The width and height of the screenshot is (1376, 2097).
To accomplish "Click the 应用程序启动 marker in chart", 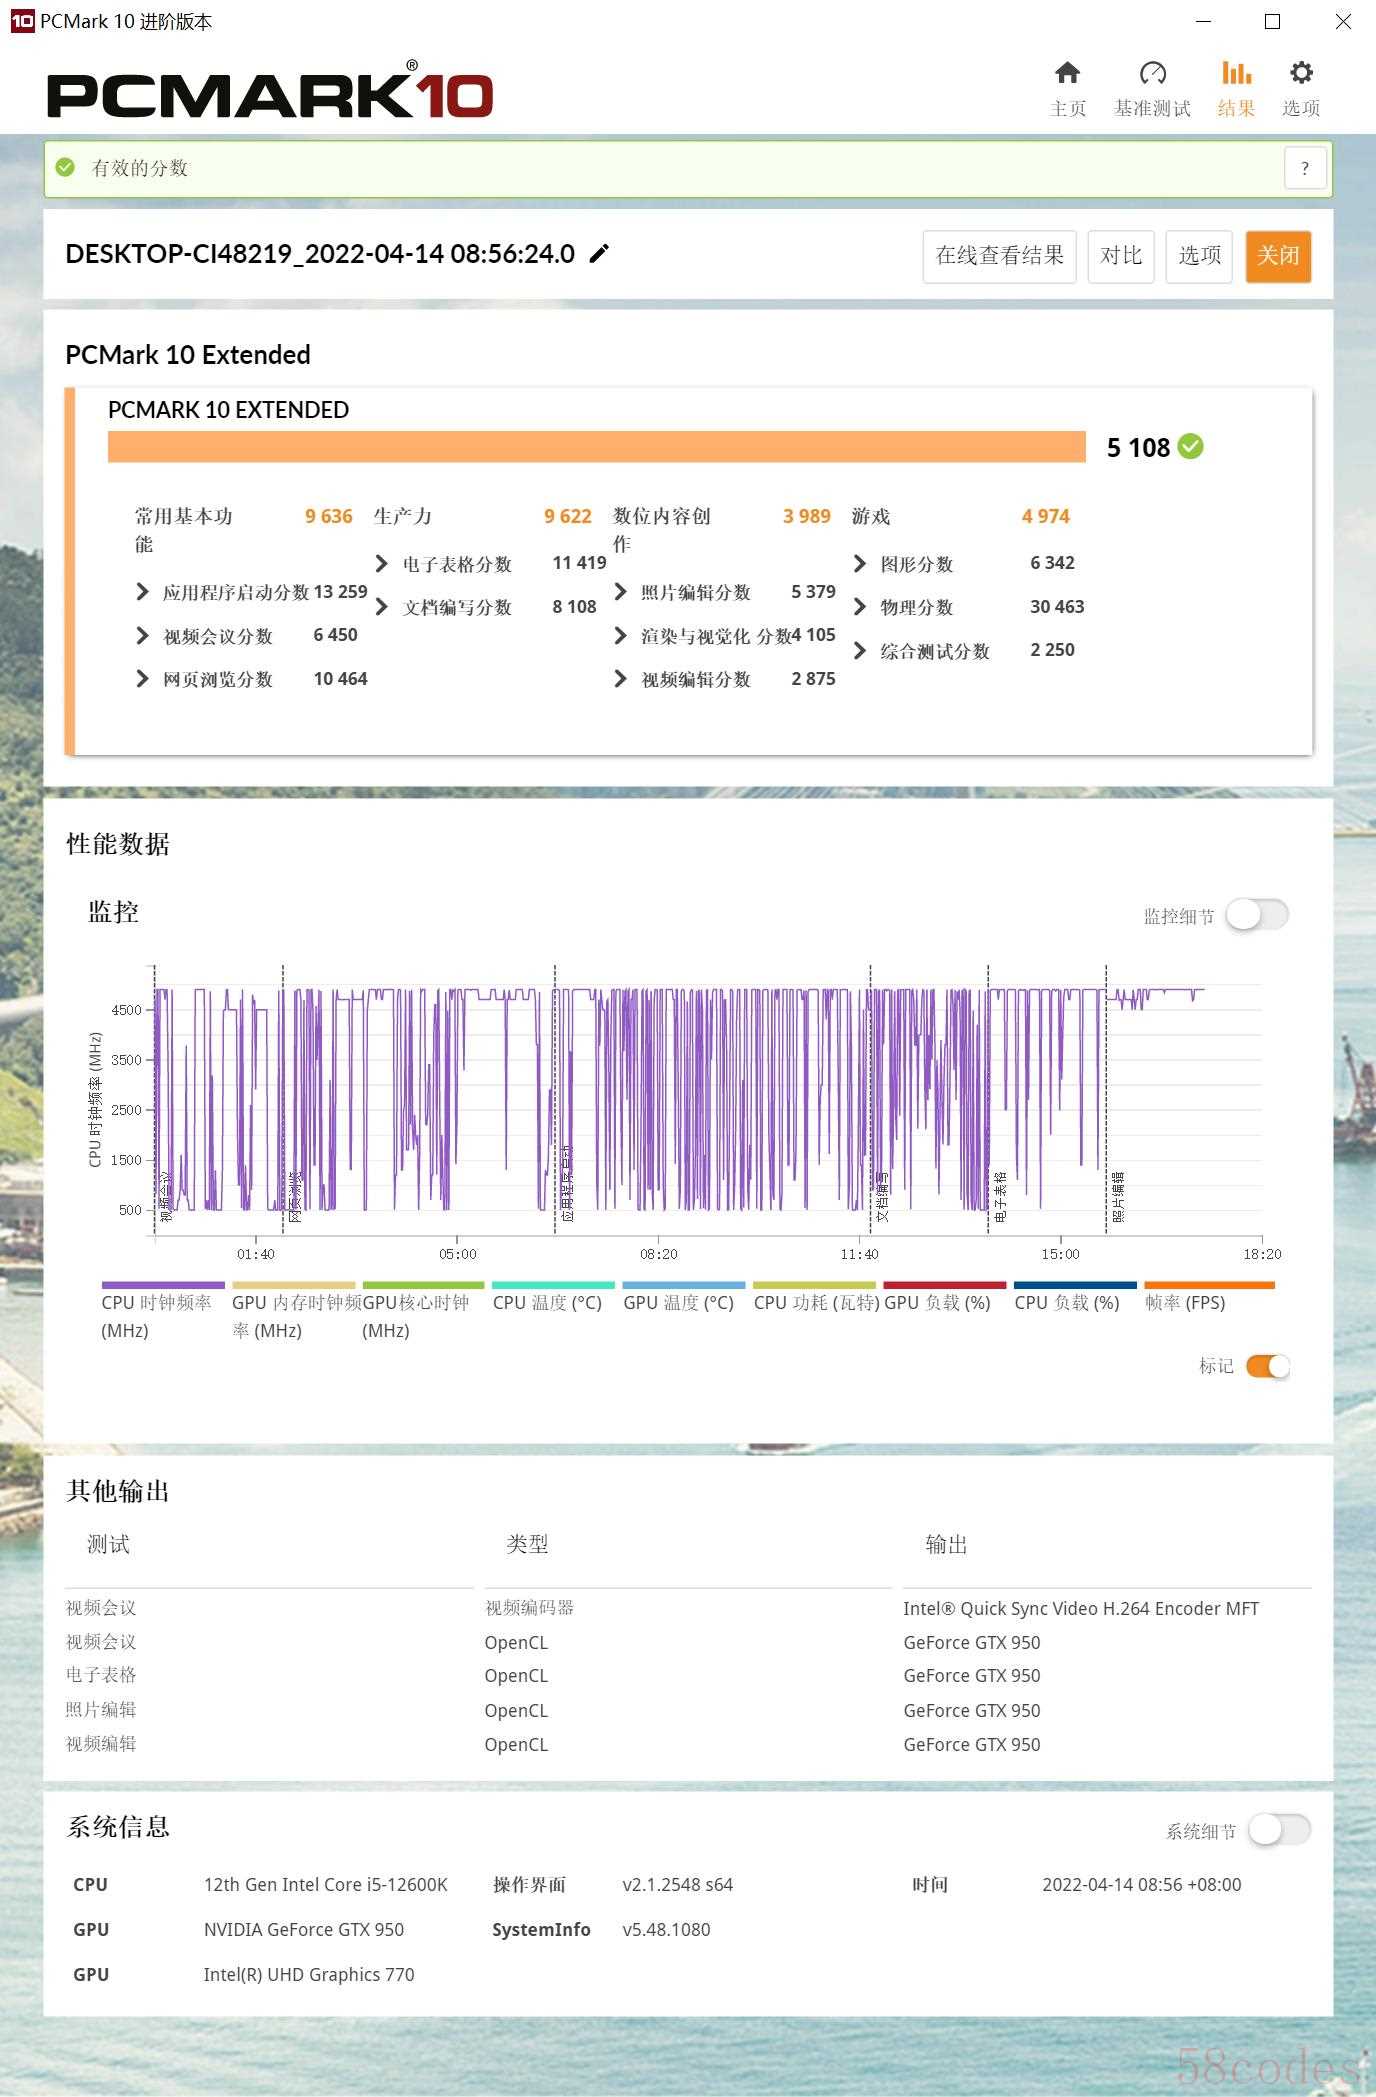I will pos(567,1185).
